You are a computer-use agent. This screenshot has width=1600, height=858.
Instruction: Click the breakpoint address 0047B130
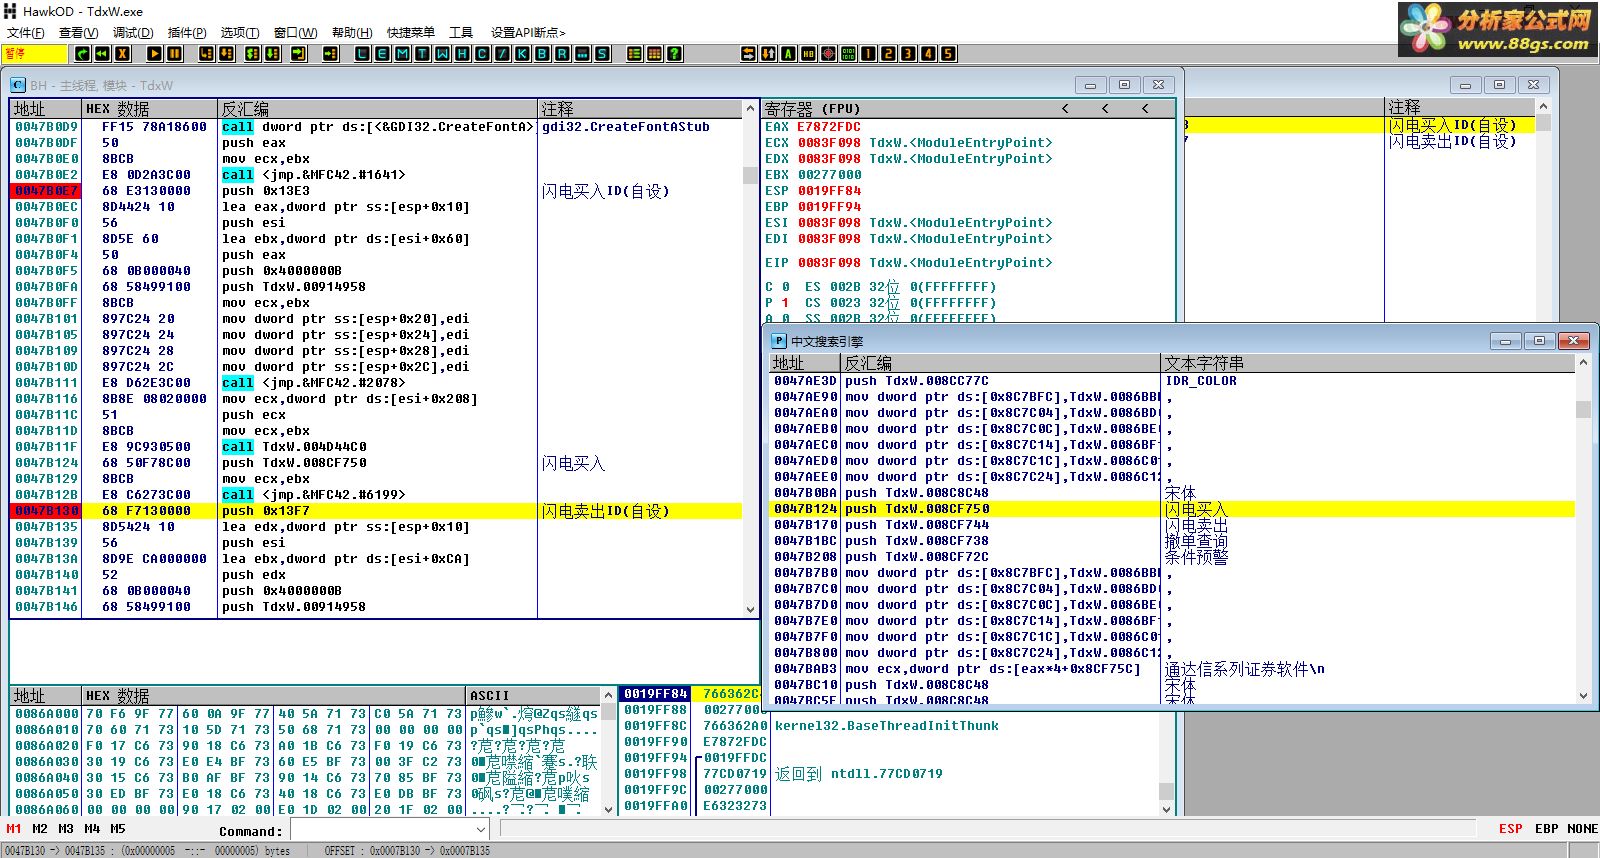pos(46,511)
